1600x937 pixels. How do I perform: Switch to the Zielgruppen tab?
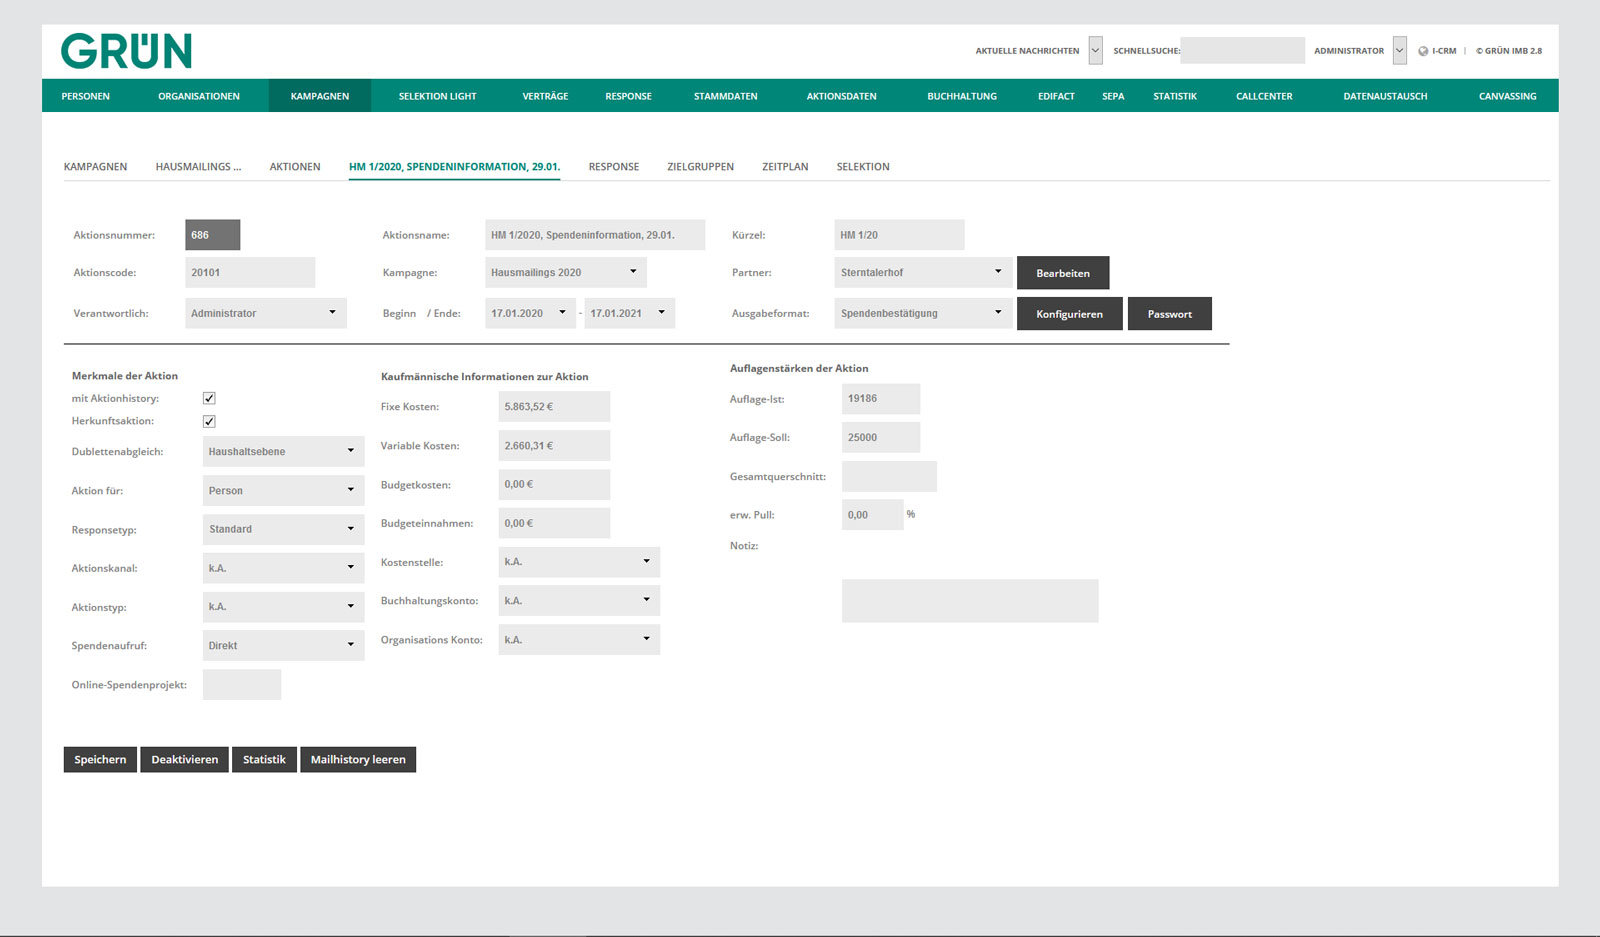[700, 167]
